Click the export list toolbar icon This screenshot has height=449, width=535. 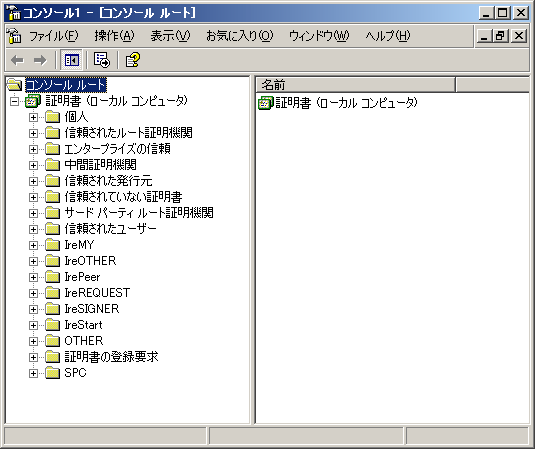(x=102, y=60)
